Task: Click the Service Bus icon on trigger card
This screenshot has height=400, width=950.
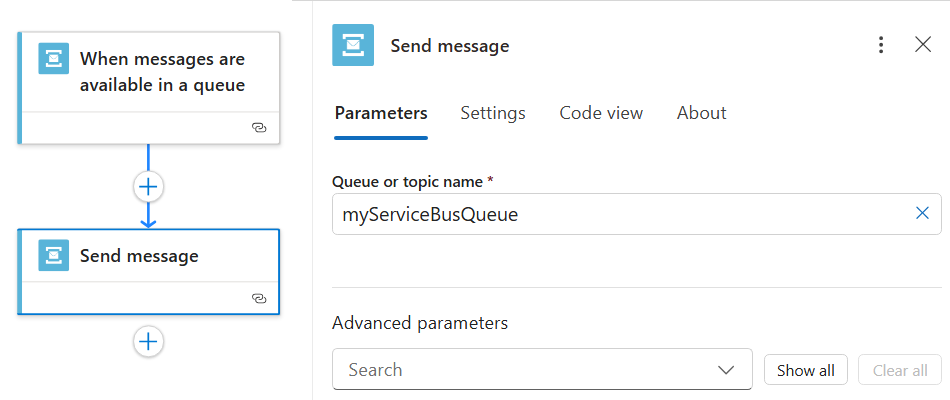Action: coord(54,58)
